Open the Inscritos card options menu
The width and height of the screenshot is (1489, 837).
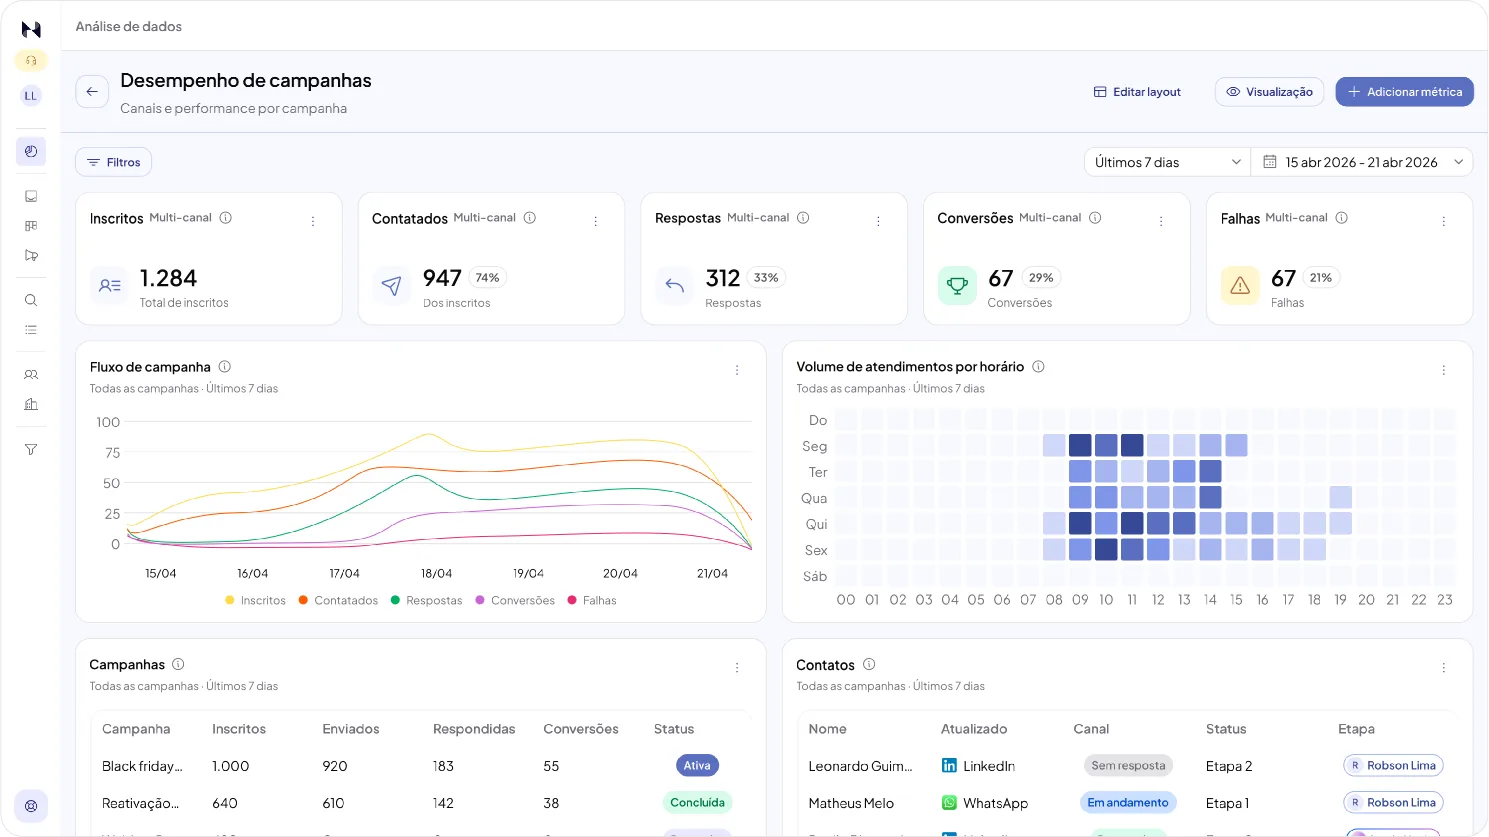313,222
